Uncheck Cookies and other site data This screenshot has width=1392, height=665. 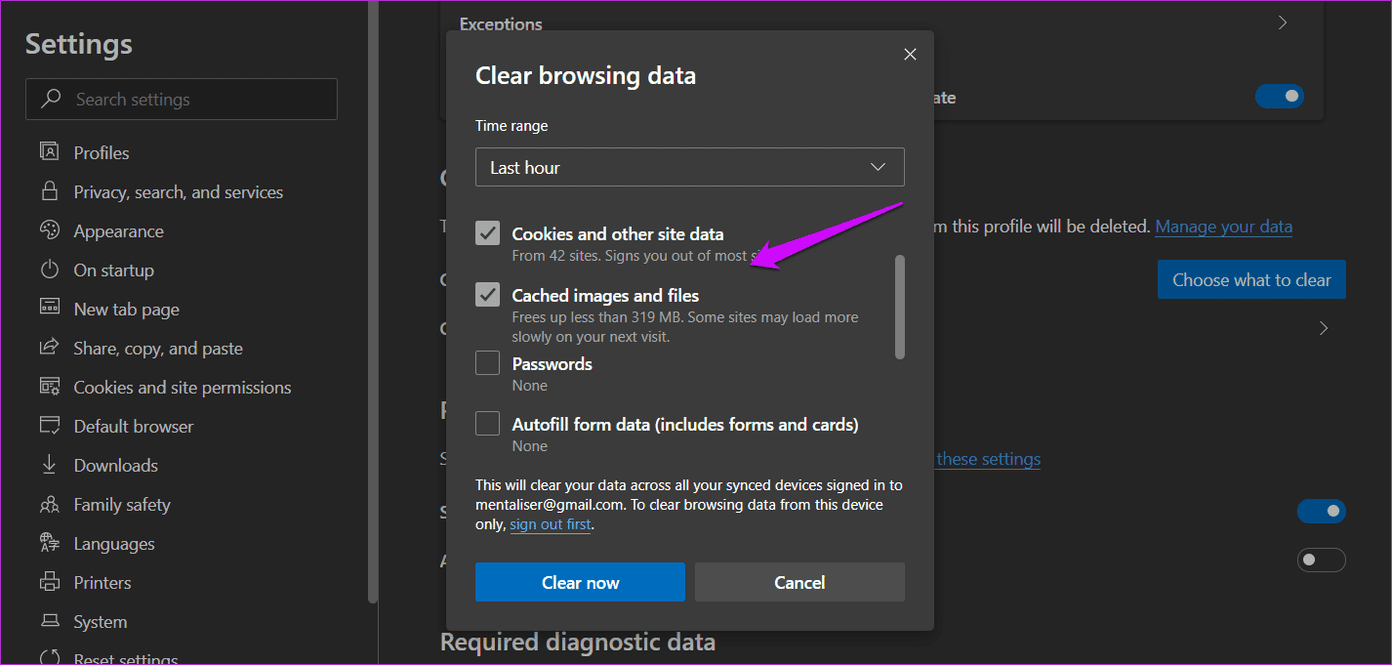click(487, 234)
